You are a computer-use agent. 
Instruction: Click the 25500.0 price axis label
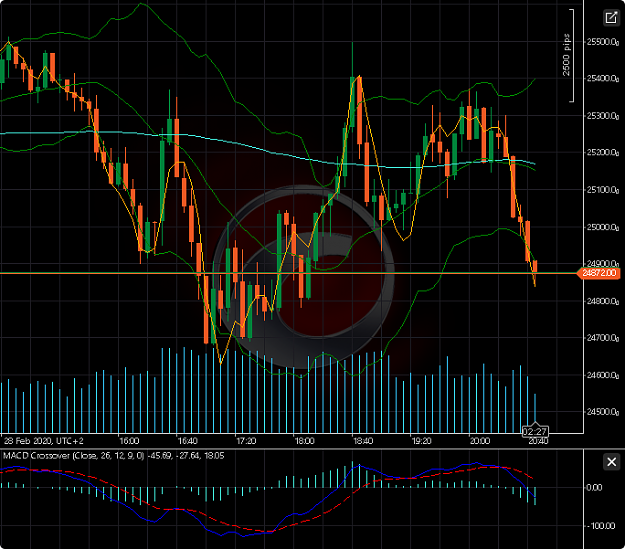602,42
